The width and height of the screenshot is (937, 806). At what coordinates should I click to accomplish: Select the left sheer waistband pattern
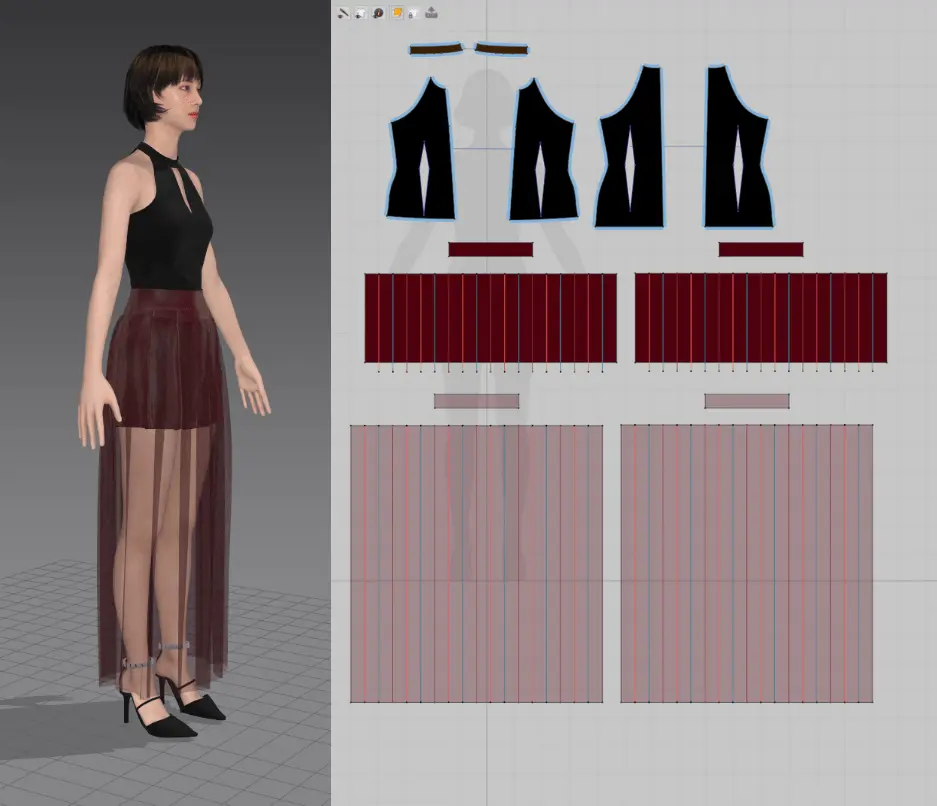pyautogui.click(x=476, y=401)
